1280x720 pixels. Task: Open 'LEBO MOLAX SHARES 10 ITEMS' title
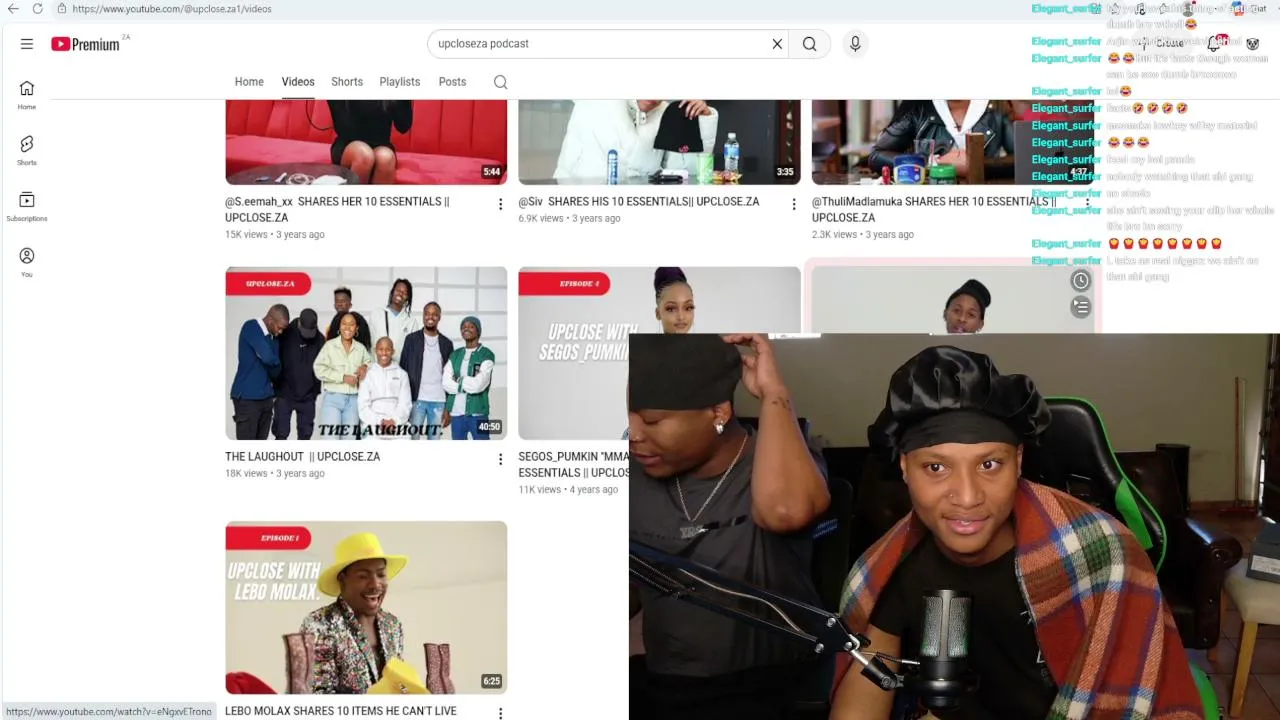[341, 711]
